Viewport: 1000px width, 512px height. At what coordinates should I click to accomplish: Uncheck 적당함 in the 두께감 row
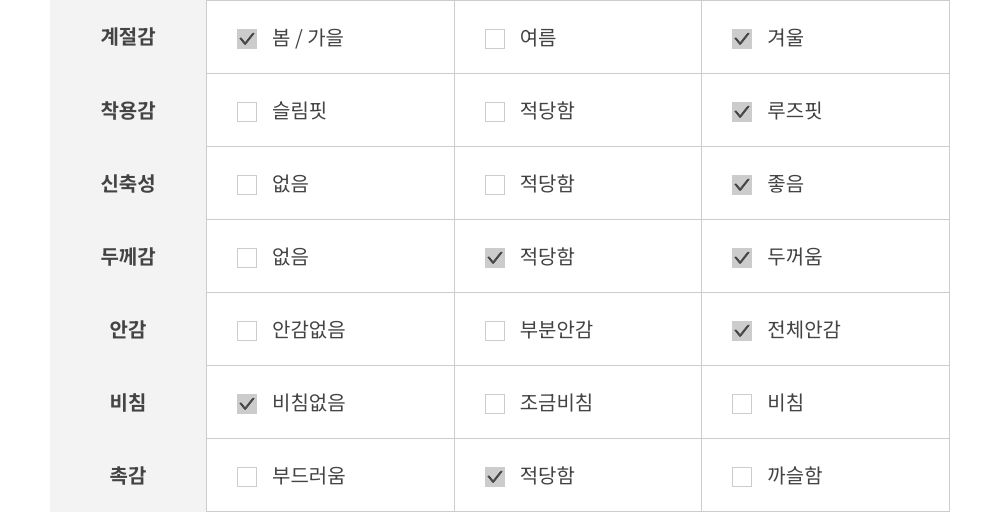coord(495,258)
